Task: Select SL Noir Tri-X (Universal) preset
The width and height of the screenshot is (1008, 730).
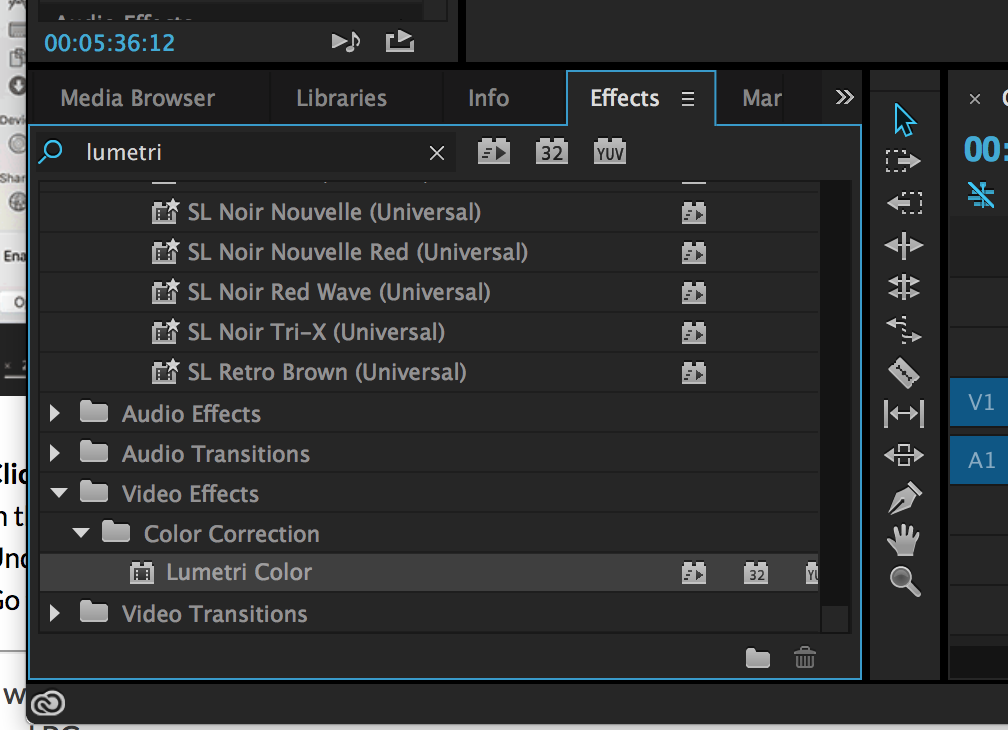Action: [x=429, y=332]
